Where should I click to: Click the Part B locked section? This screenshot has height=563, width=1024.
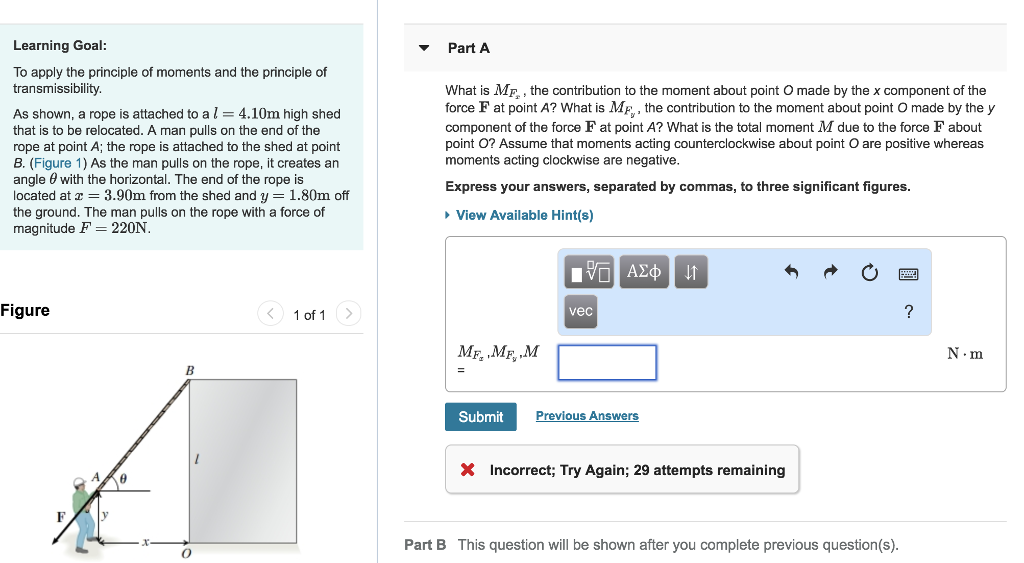(x=650, y=545)
